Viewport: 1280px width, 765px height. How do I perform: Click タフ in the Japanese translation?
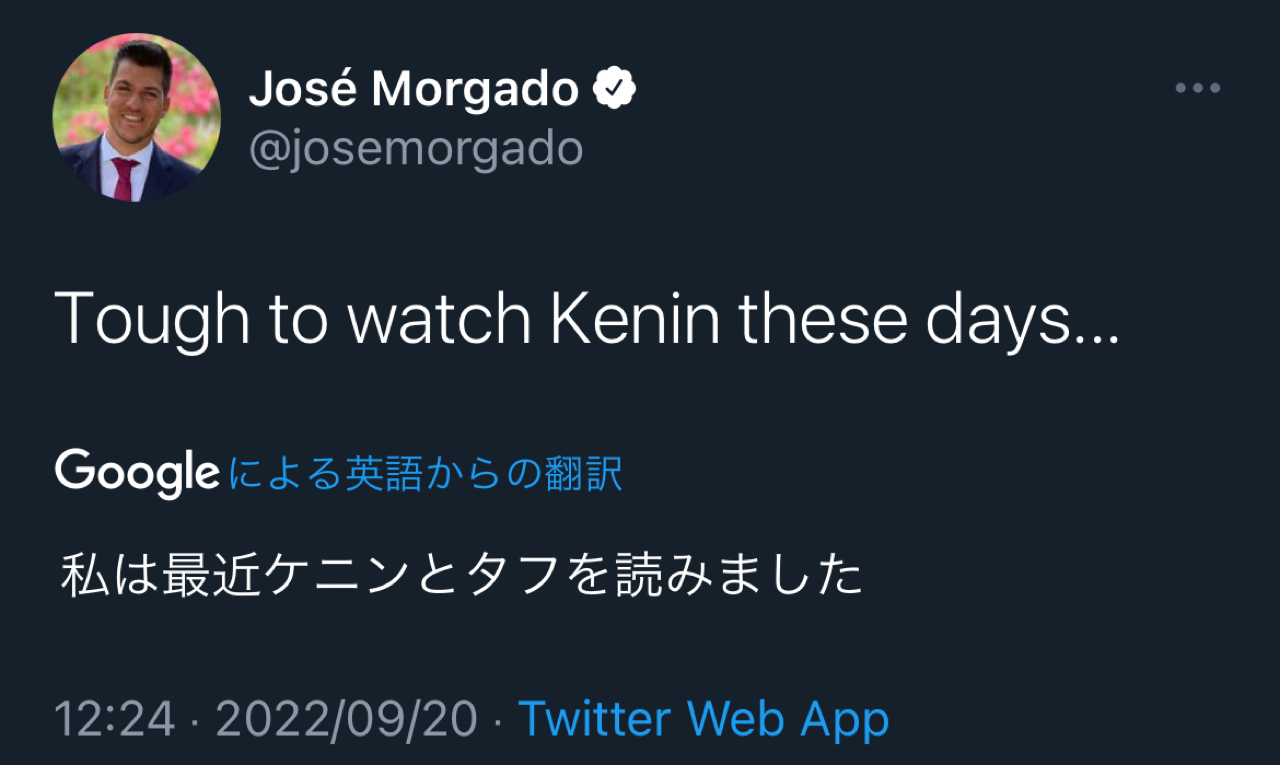pyautogui.click(x=510, y=577)
